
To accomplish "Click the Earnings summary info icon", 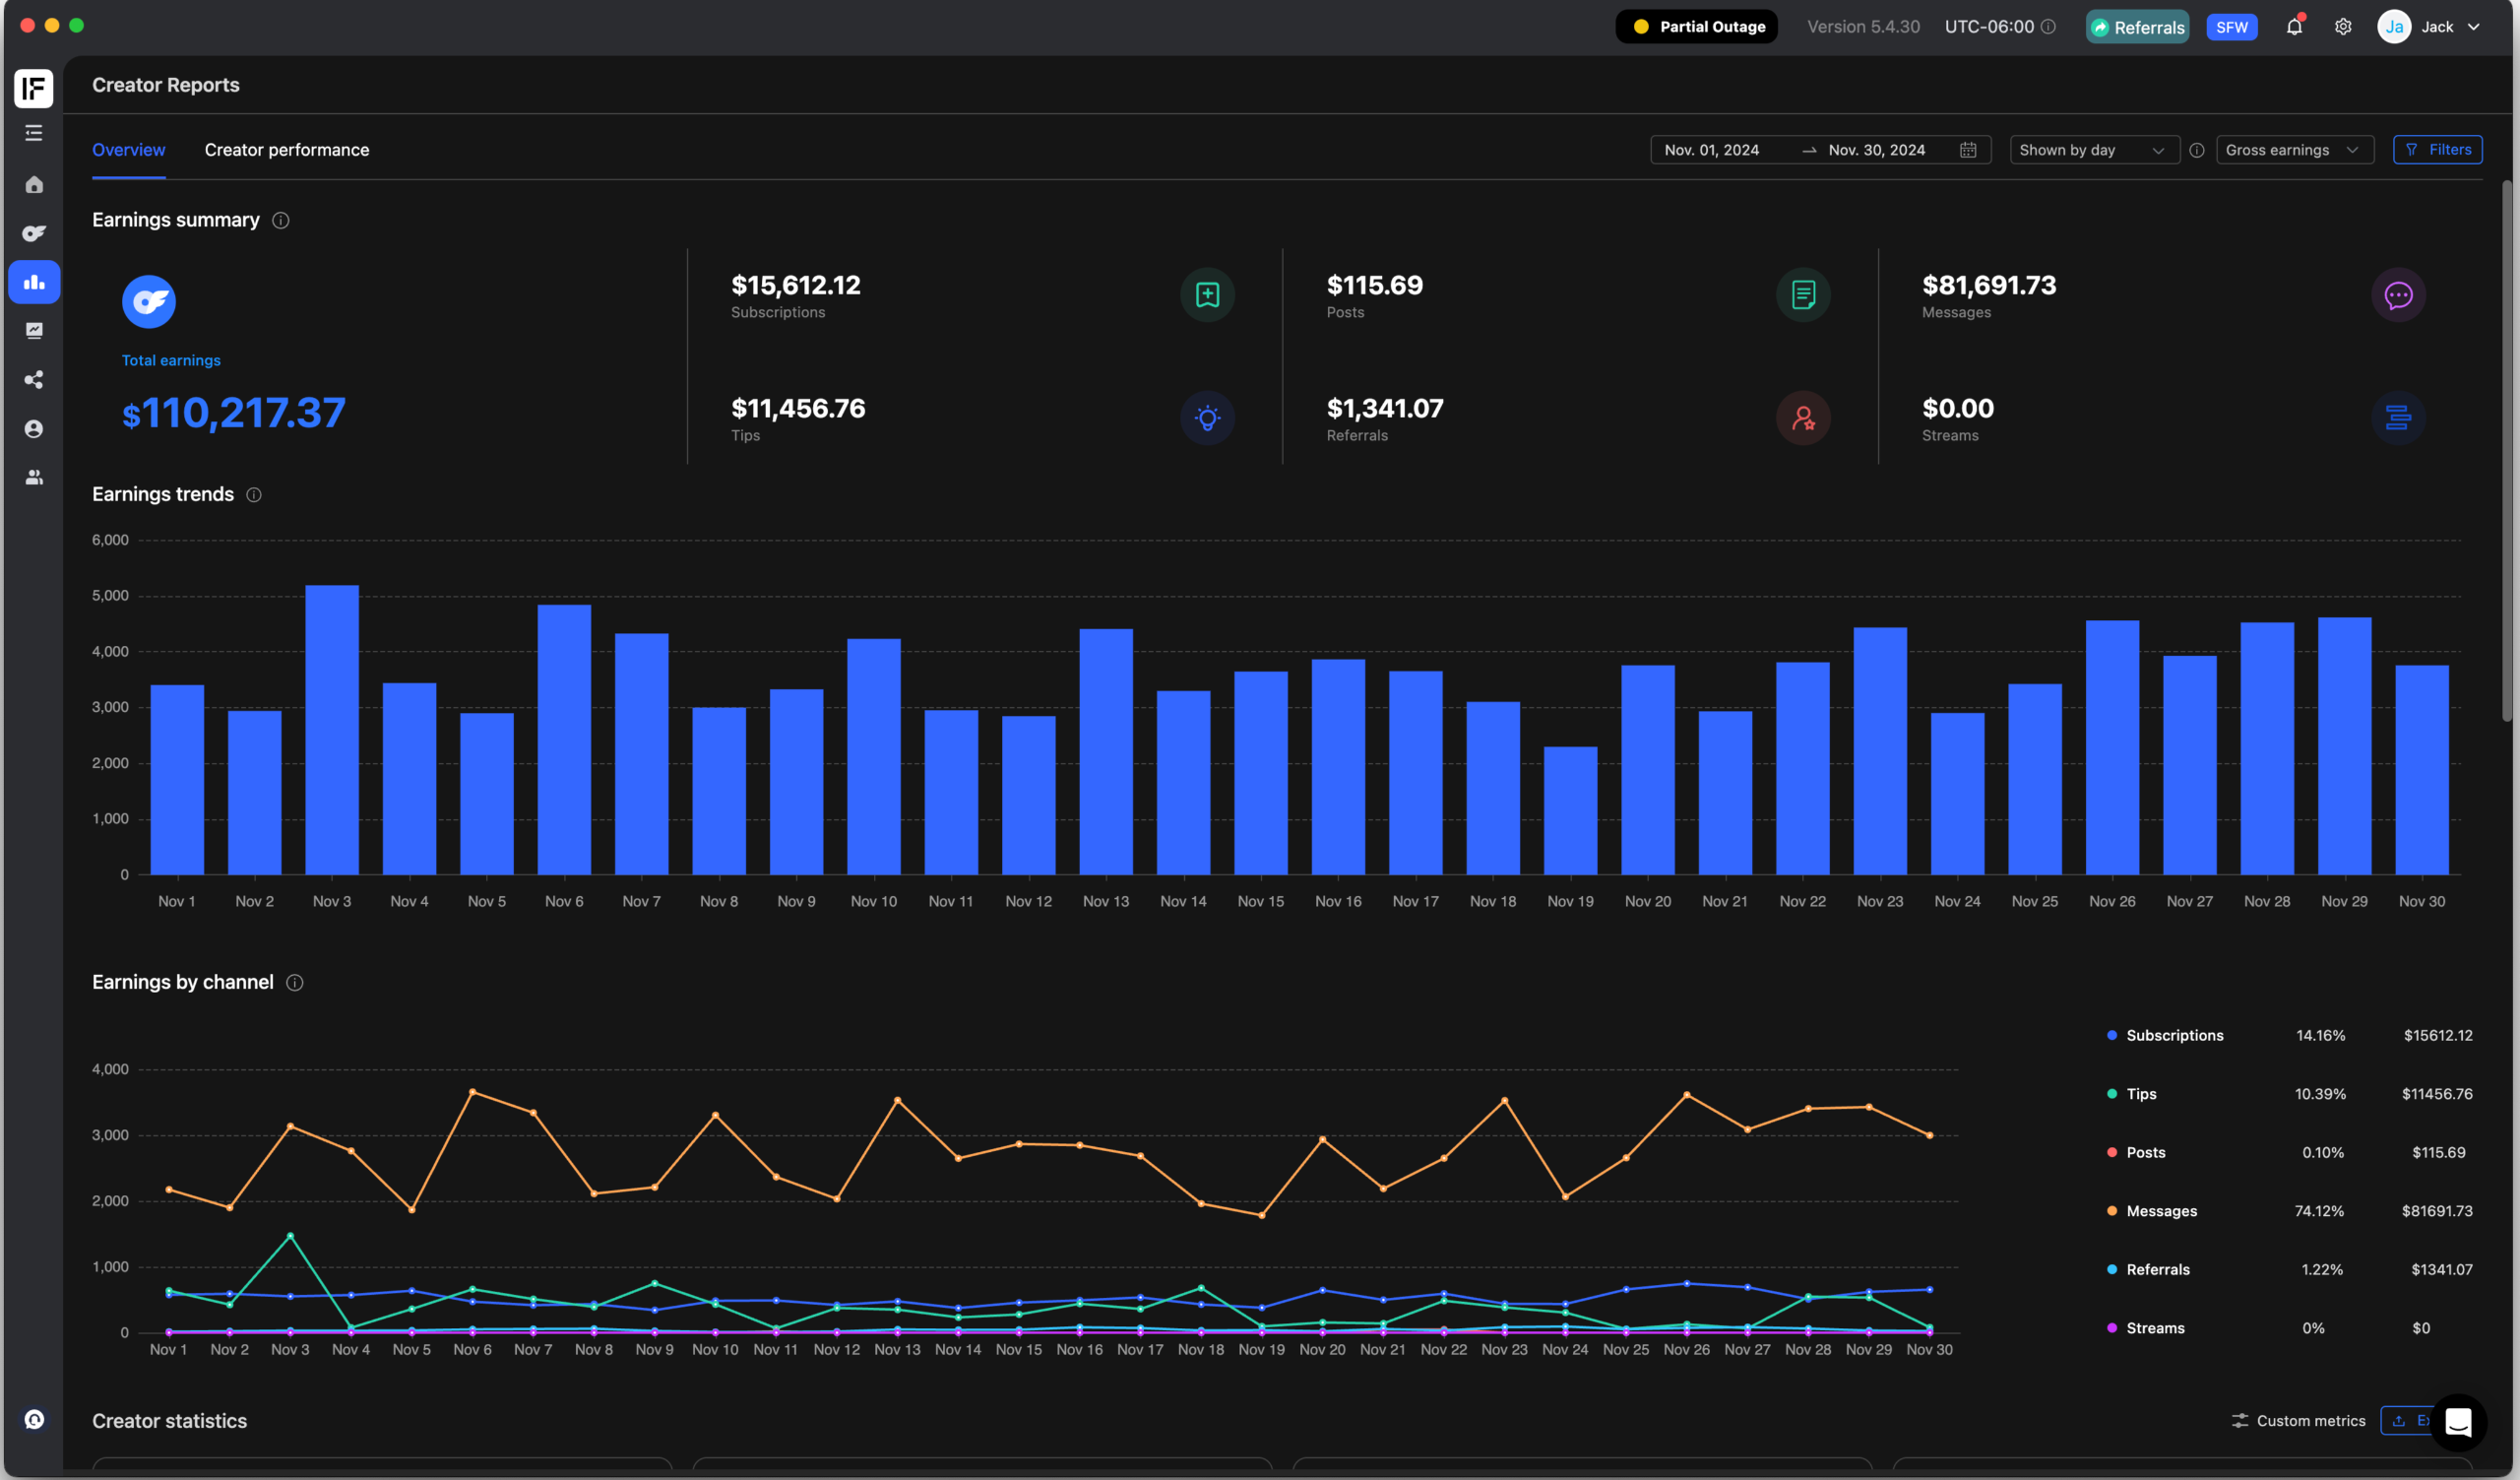I will point(281,220).
